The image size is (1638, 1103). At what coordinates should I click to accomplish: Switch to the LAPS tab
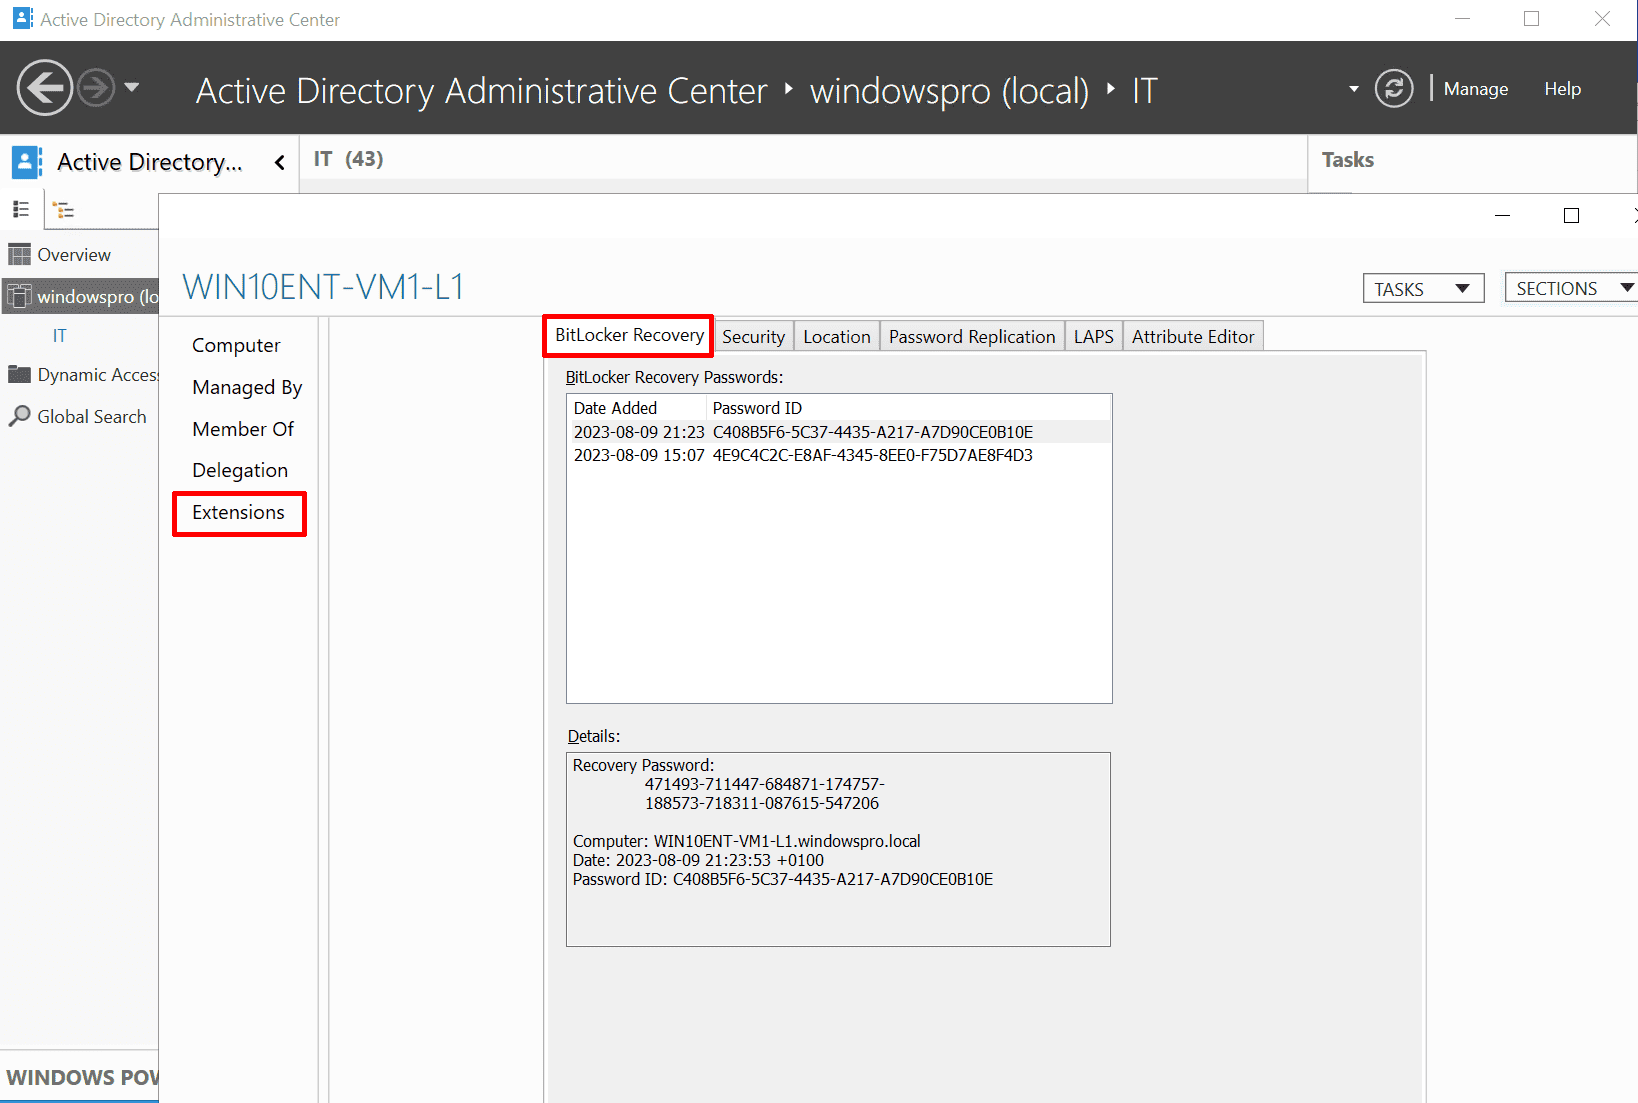click(x=1093, y=336)
